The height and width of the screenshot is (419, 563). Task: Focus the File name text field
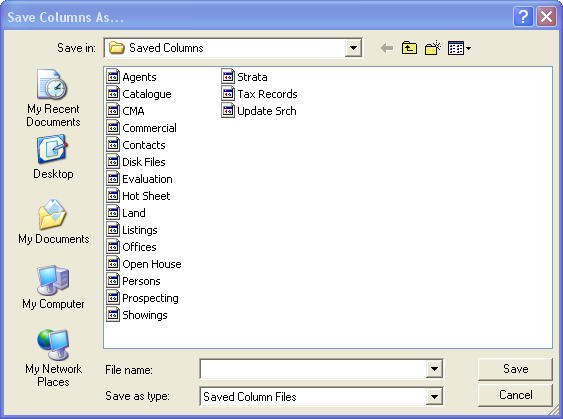pyautogui.click(x=313, y=369)
